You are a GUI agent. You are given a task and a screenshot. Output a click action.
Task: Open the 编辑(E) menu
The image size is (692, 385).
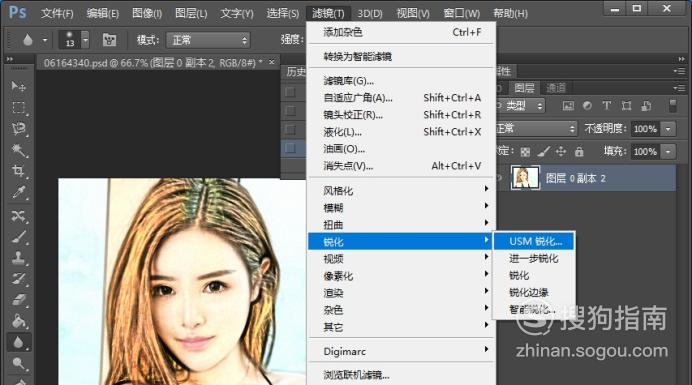coord(102,14)
